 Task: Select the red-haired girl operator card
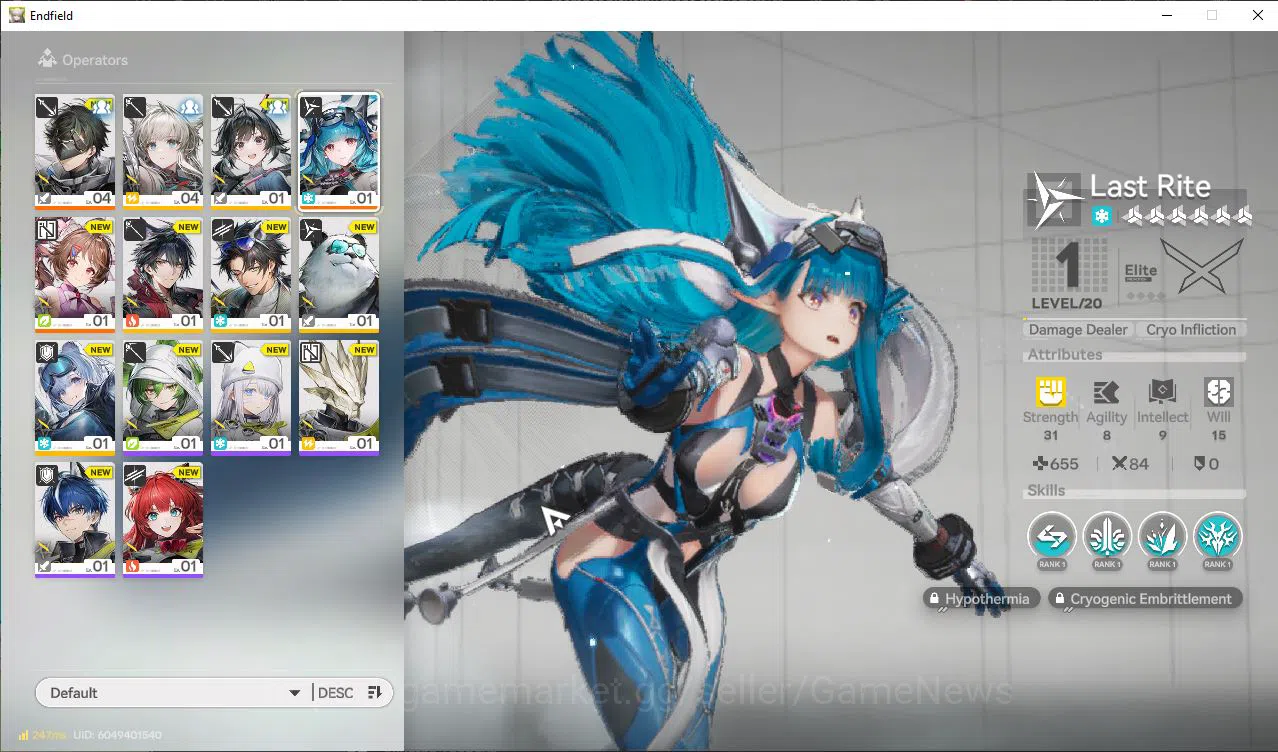point(163,520)
